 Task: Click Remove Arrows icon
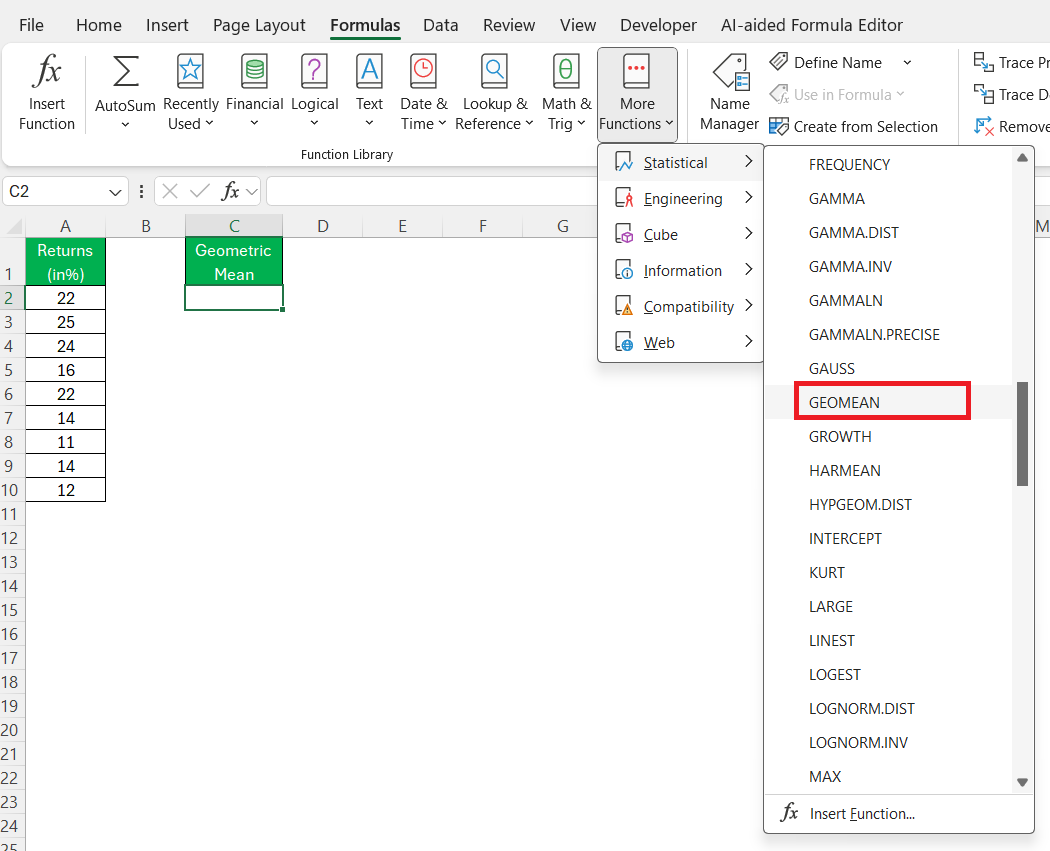point(983,126)
